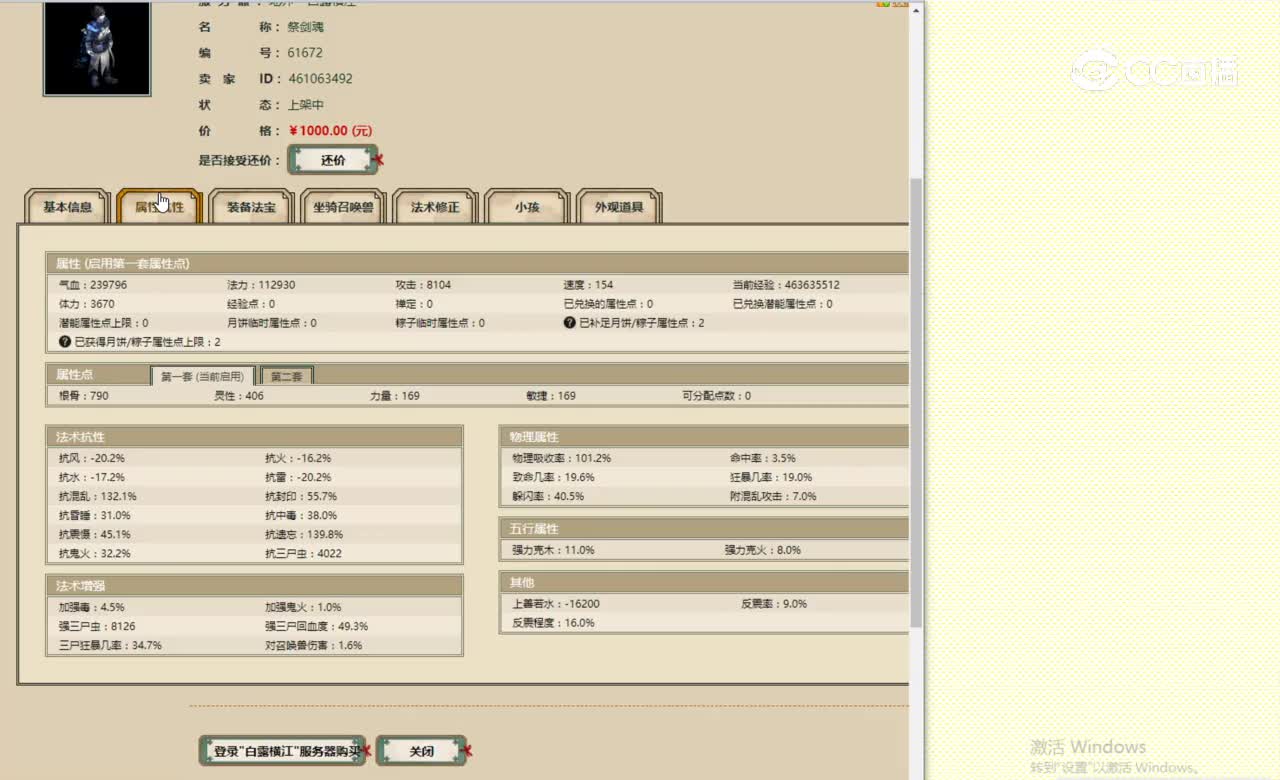Click the 攻击：8104 value
The height and width of the screenshot is (780, 1280).
click(x=423, y=285)
